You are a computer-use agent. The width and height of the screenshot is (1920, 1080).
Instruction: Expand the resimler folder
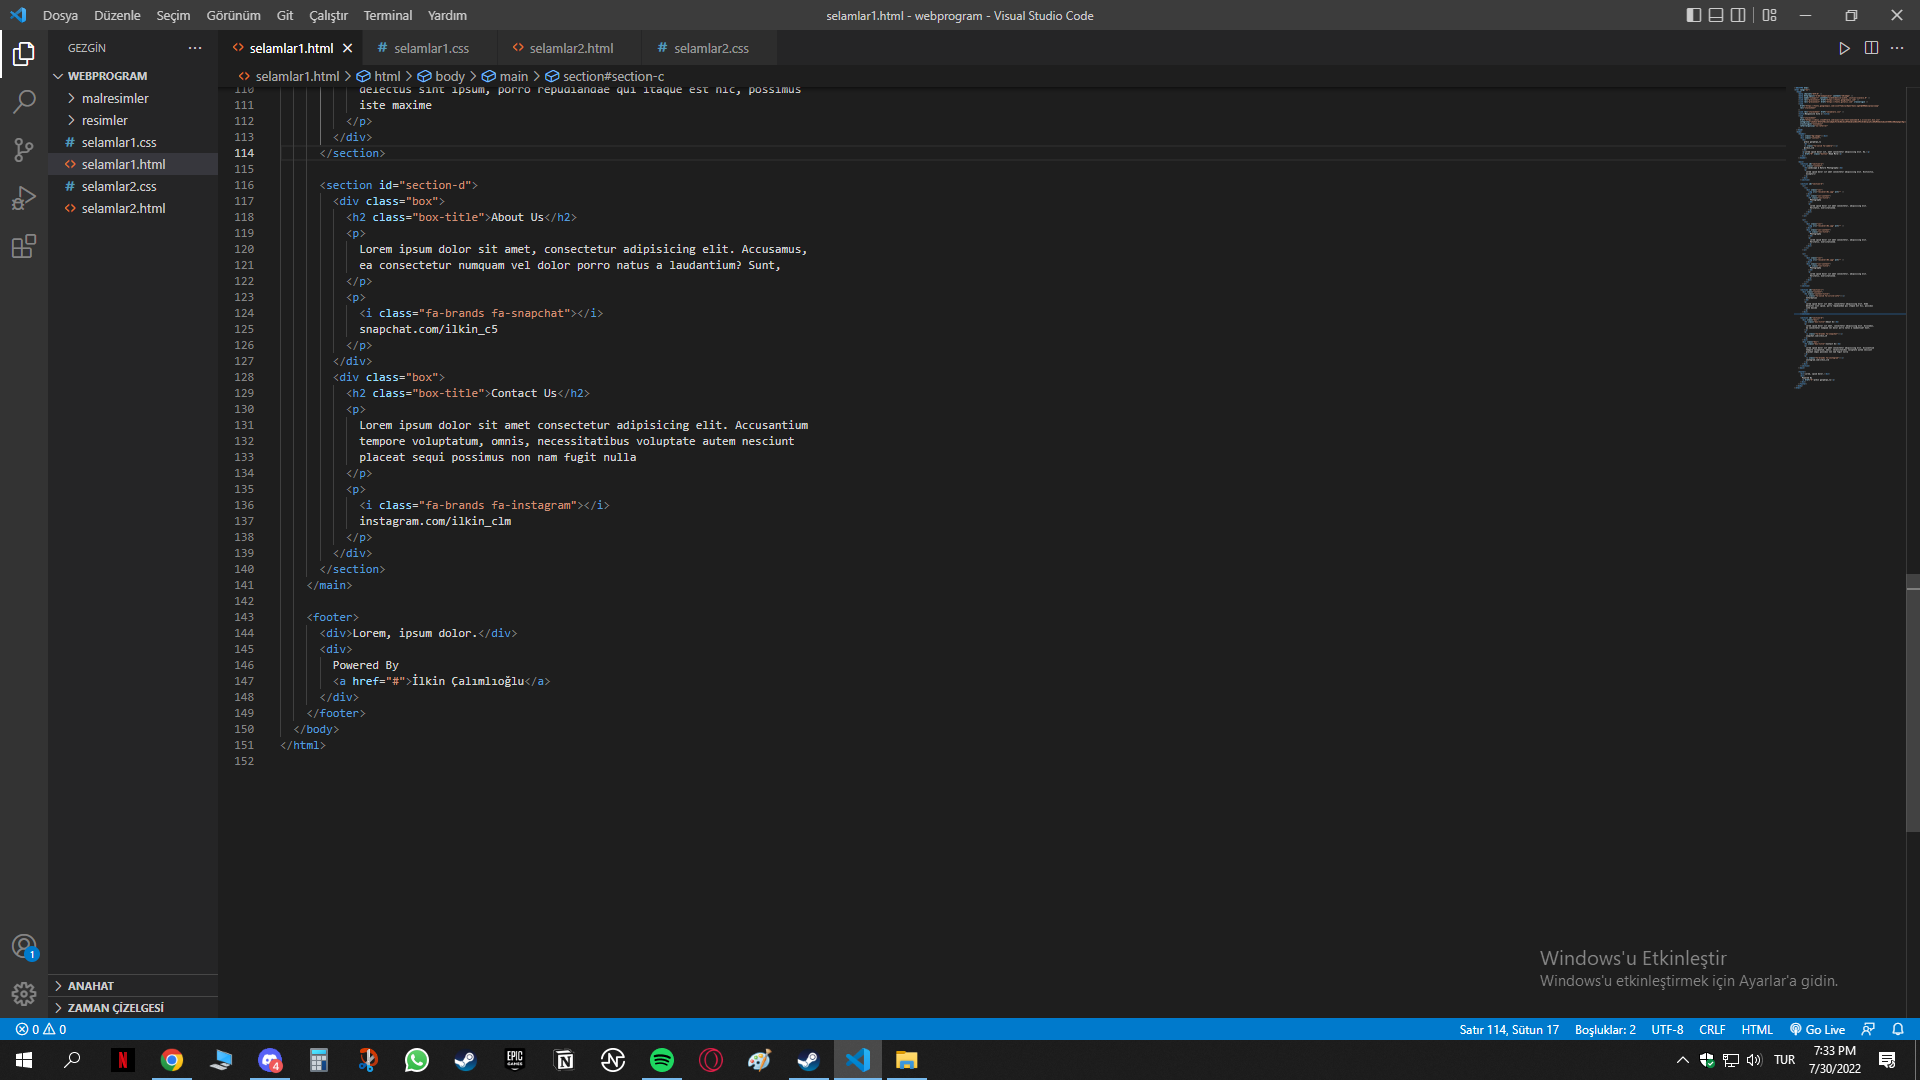click(x=133, y=120)
